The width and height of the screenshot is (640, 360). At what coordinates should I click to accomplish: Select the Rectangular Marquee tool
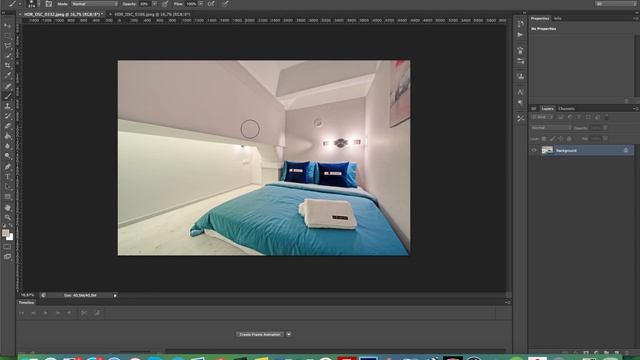7,36
